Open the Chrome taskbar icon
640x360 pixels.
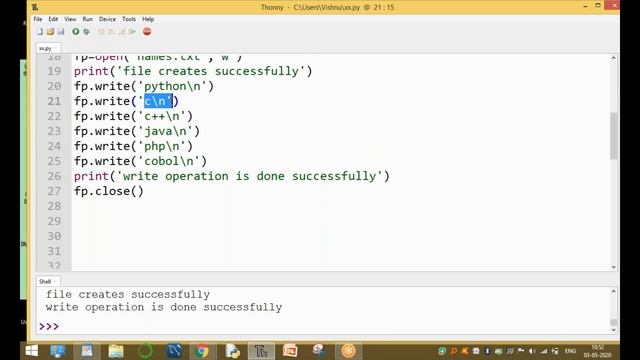(x=202, y=351)
